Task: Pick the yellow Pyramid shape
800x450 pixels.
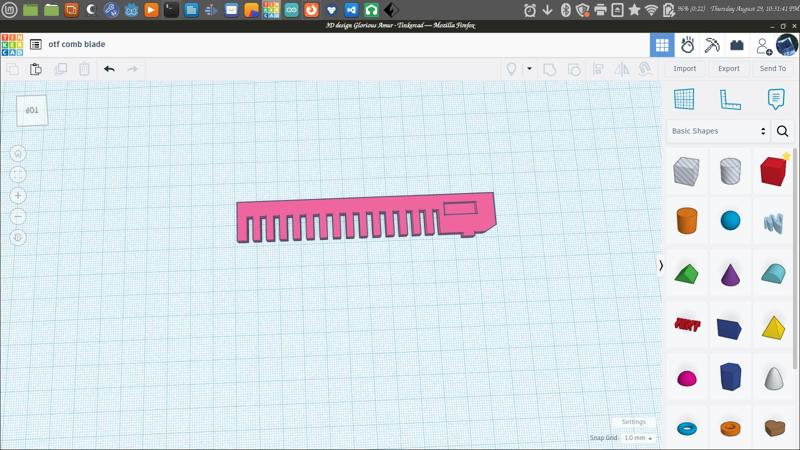Action: [x=773, y=328]
